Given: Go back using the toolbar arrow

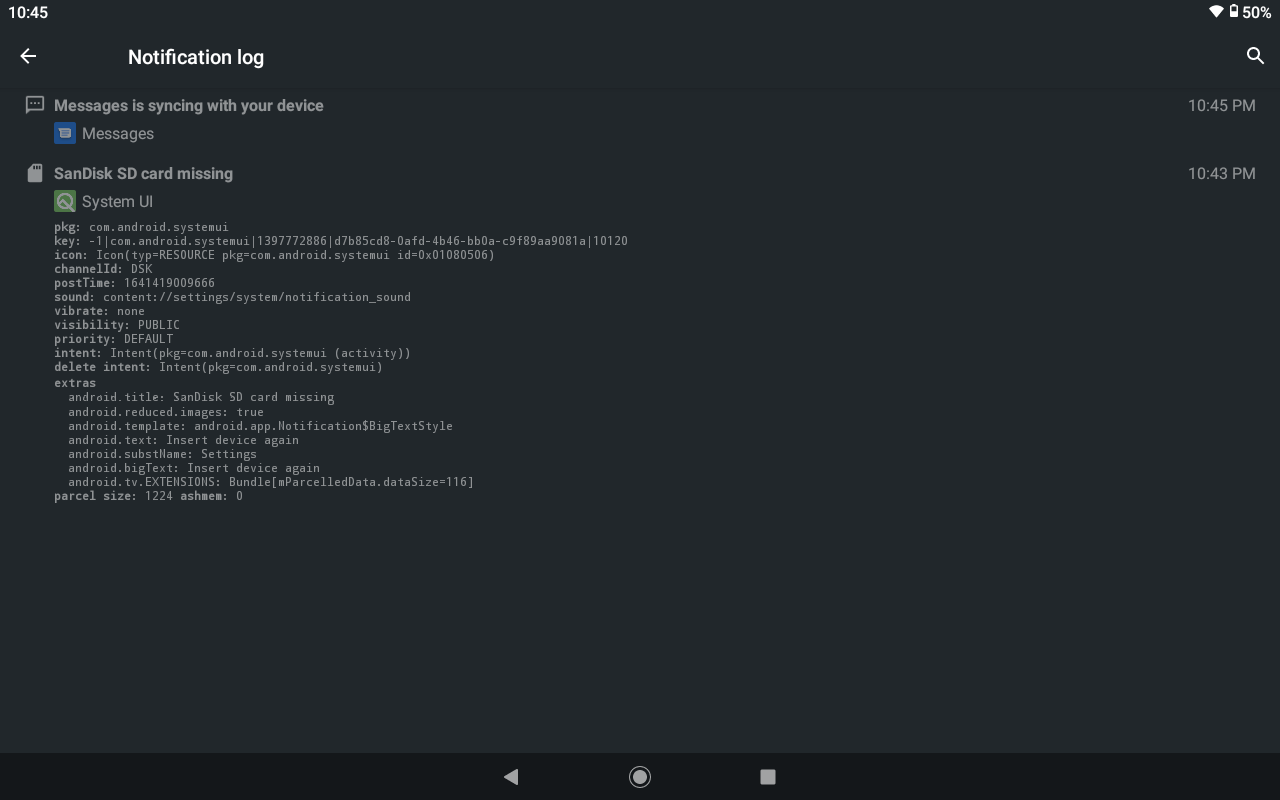Looking at the screenshot, I should click(x=28, y=57).
